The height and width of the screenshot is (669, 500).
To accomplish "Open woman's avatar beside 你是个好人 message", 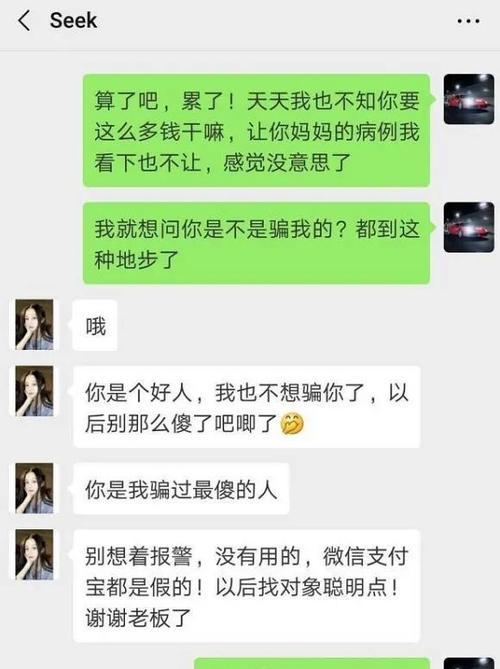I will [35, 391].
